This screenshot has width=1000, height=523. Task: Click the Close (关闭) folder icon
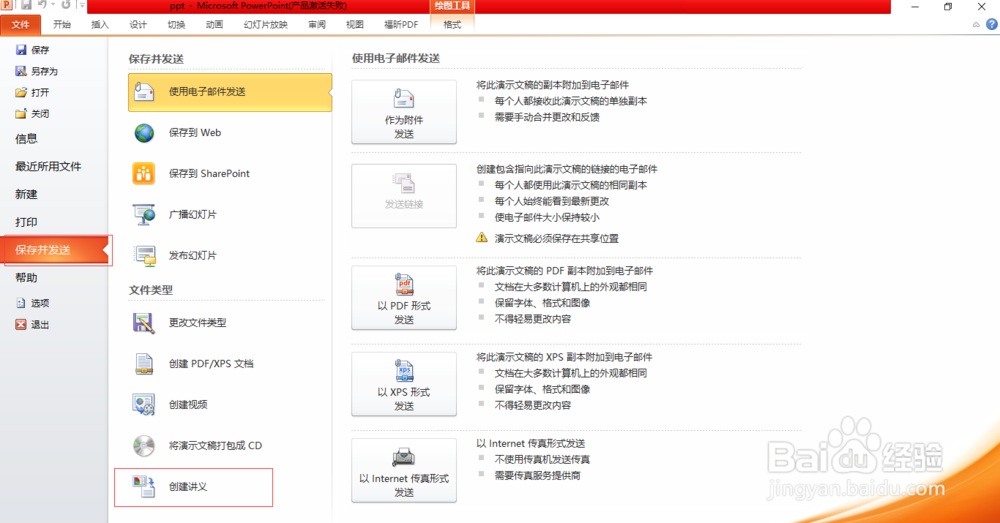tap(21, 114)
